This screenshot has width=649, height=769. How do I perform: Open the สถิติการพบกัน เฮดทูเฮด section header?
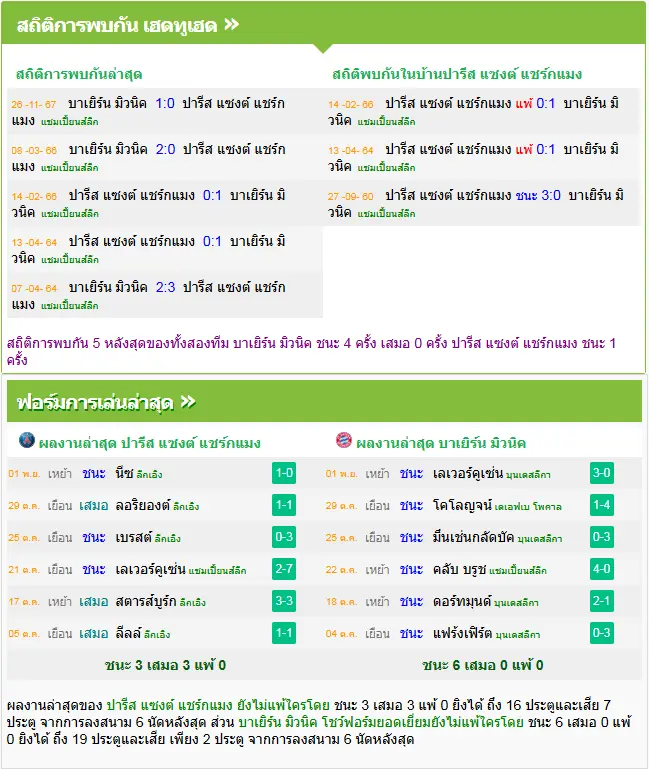[323, 24]
